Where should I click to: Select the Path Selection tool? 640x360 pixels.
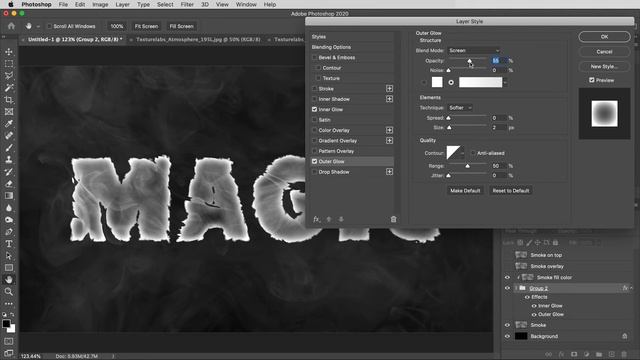(9, 256)
